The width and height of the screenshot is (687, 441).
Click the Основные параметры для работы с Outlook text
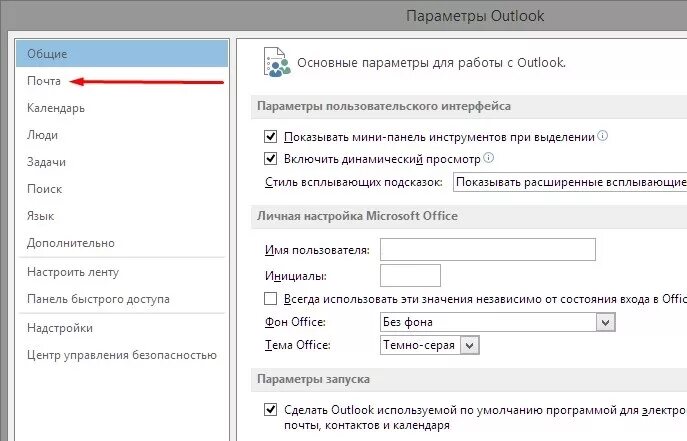(x=432, y=63)
